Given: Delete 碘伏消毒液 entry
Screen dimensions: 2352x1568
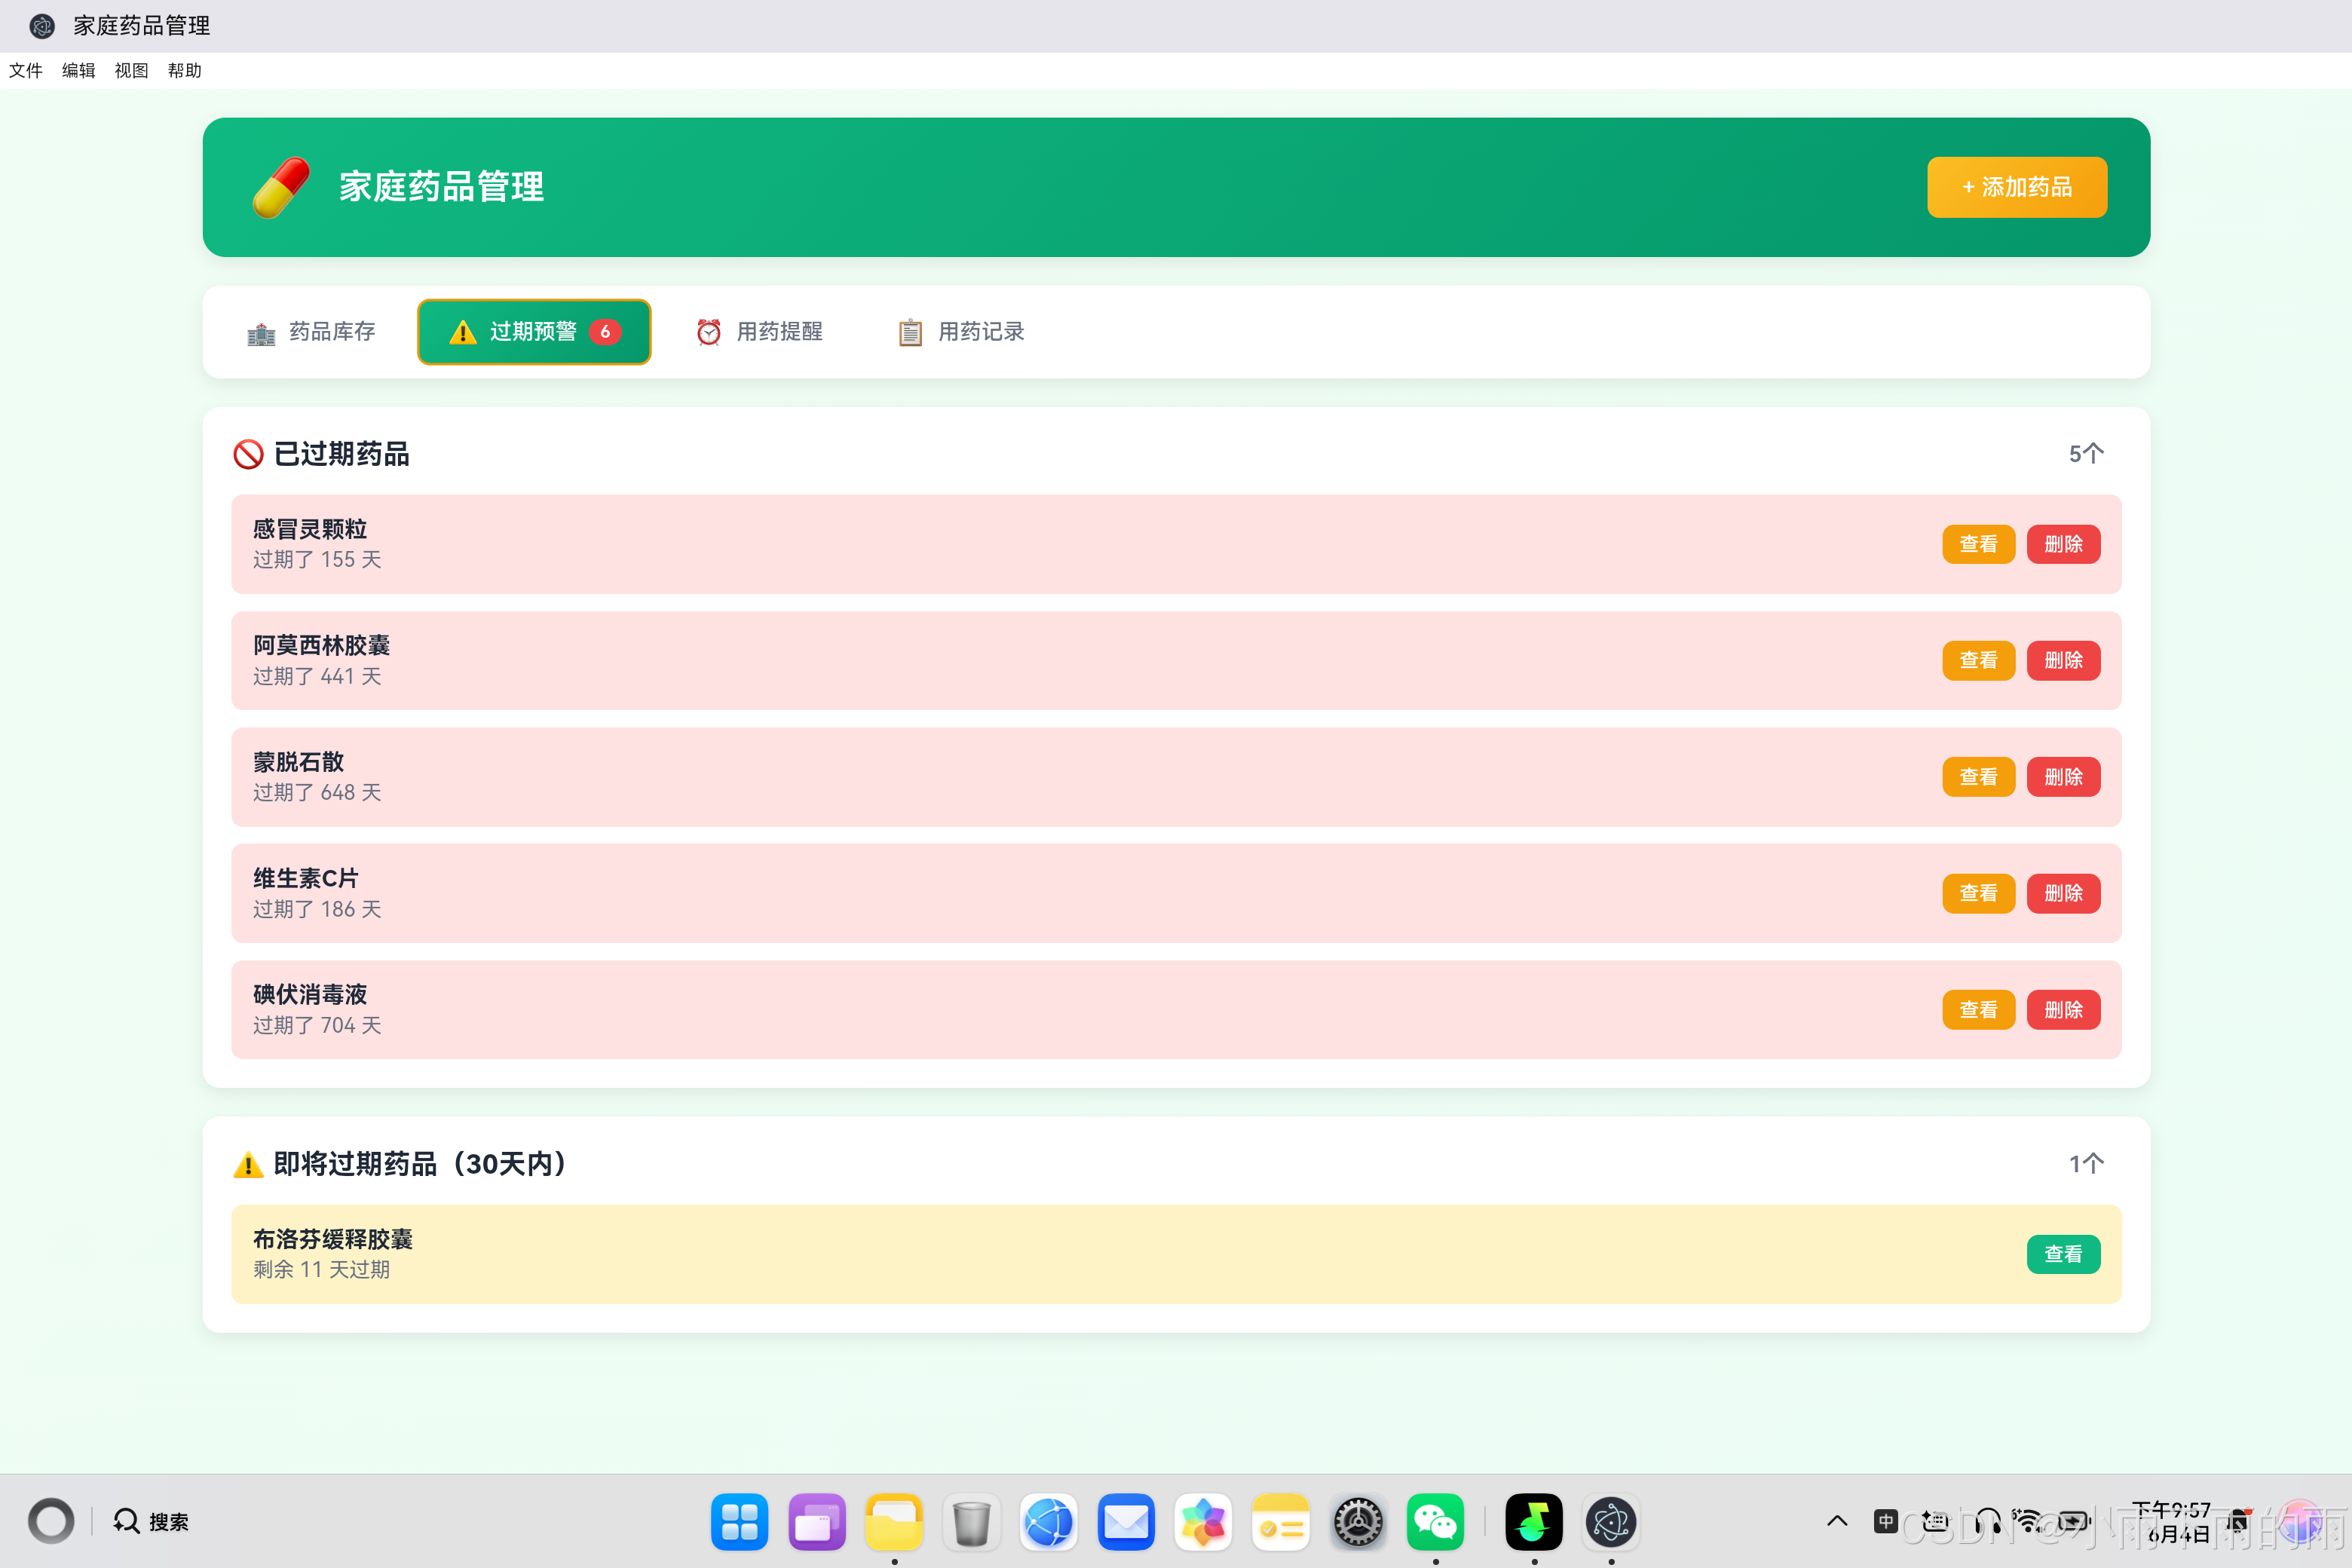Looking at the screenshot, I should pyautogui.click(x=2063, y=1010).
